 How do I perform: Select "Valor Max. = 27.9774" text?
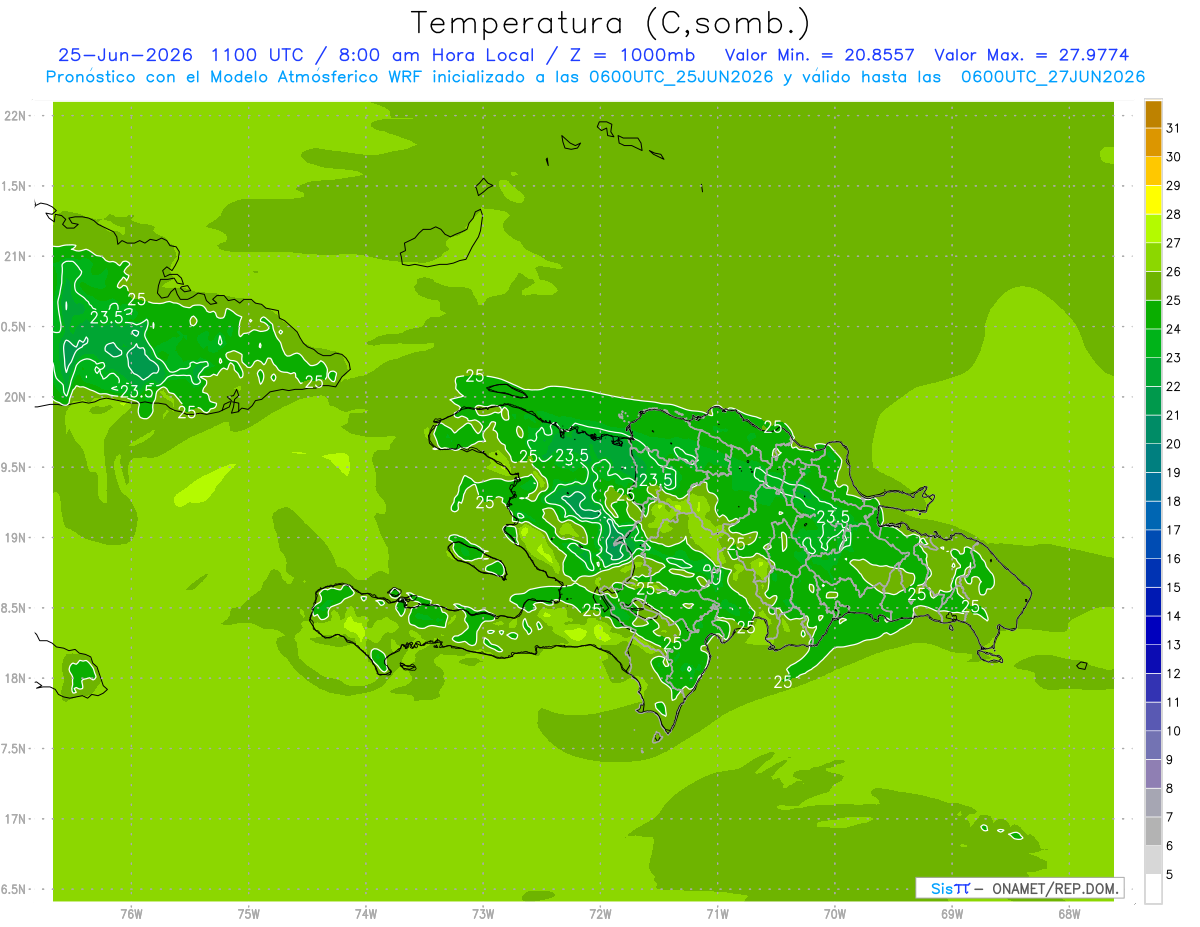coord(1031,55)
